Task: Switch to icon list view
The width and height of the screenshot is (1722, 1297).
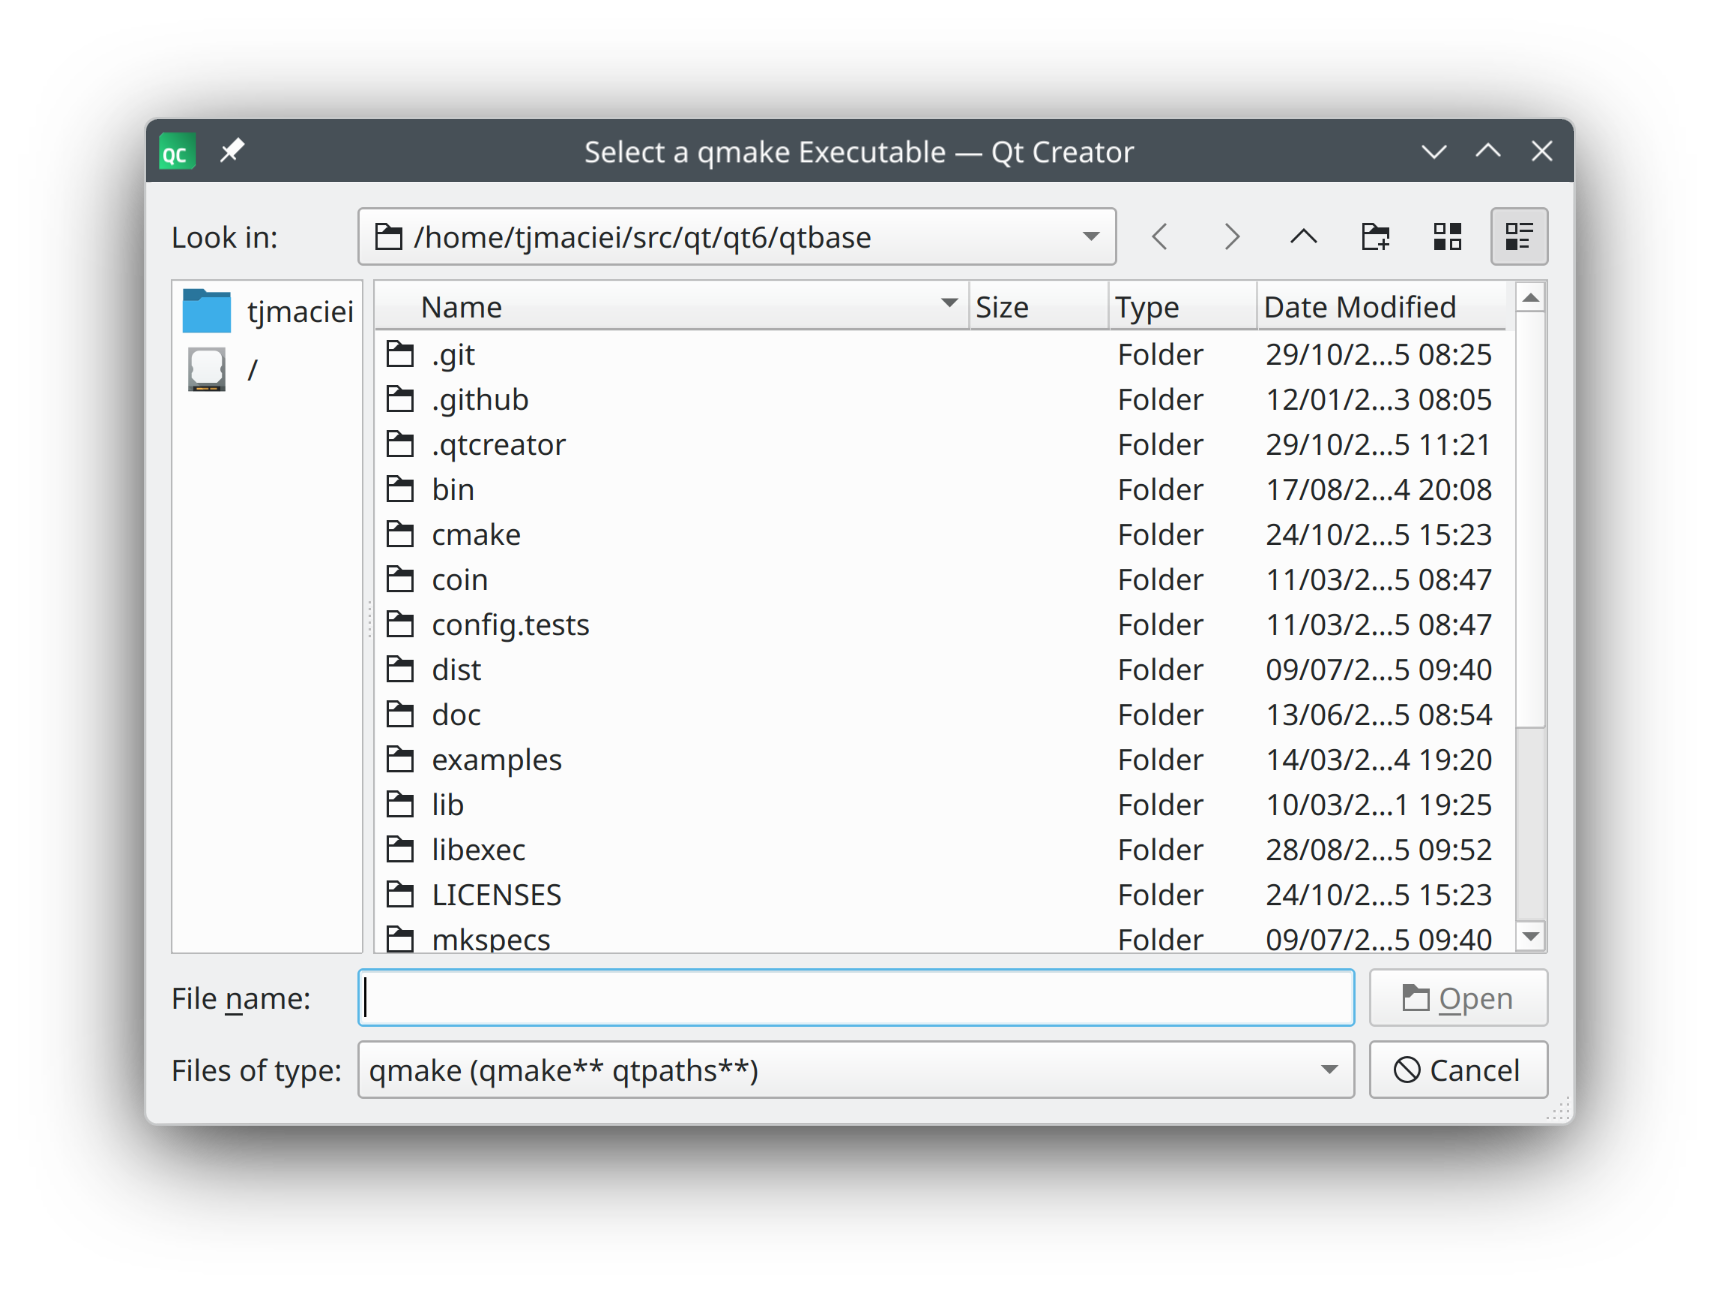Action: pos(1447,237)
